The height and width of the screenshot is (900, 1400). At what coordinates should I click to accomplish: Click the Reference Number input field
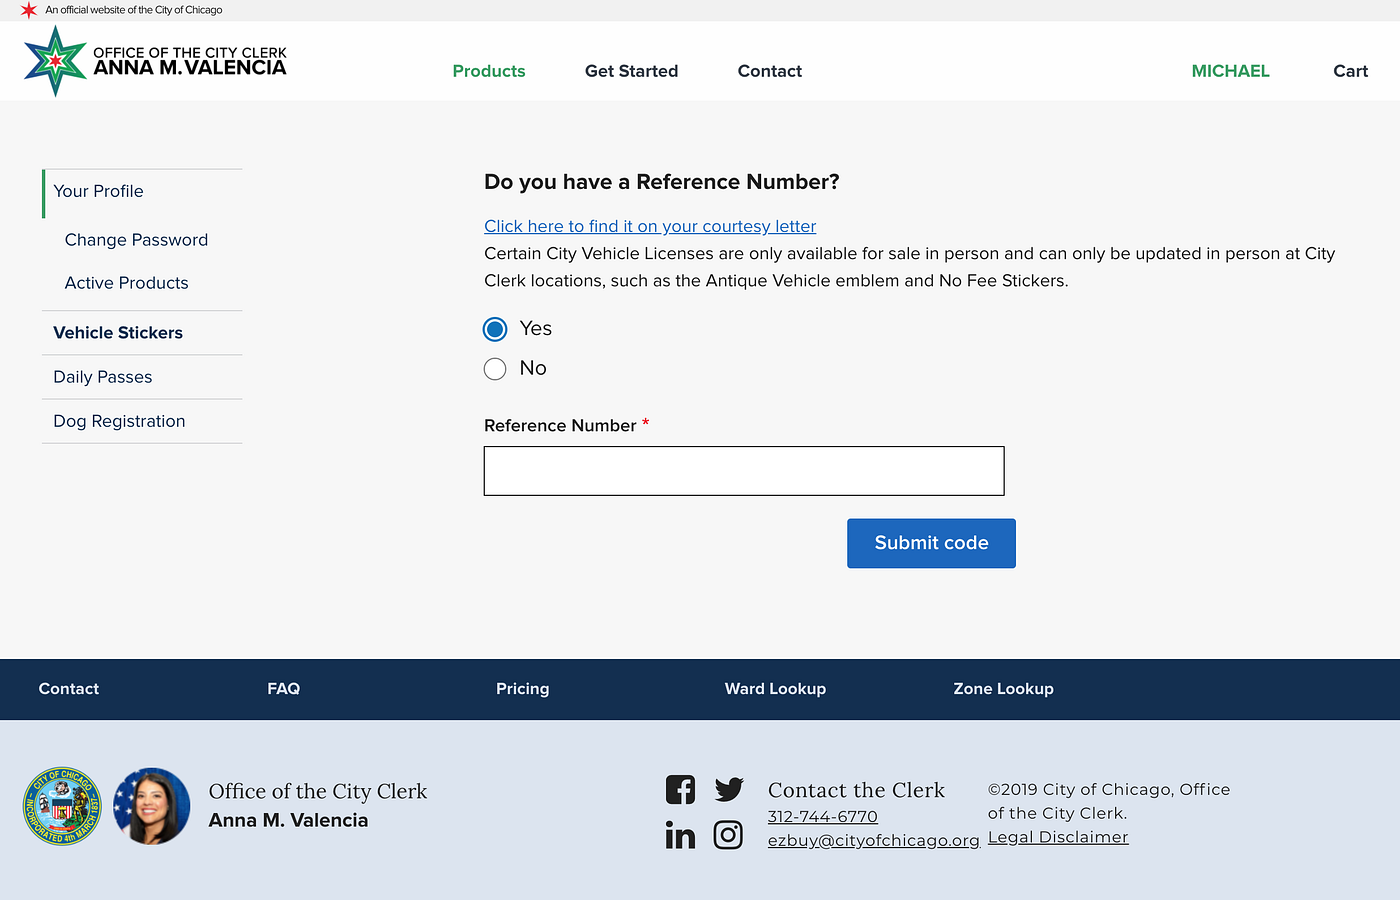pyautogui.click(x=744, y=470)
